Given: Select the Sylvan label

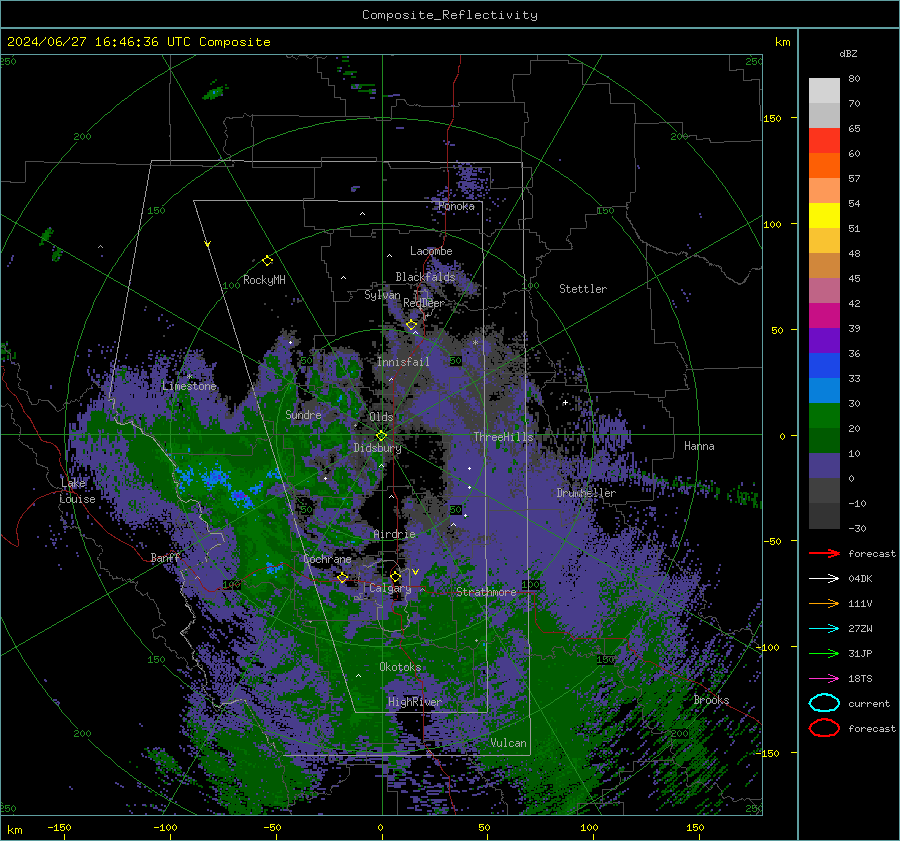Looking at the screenshot, I should tap(382, 295).
